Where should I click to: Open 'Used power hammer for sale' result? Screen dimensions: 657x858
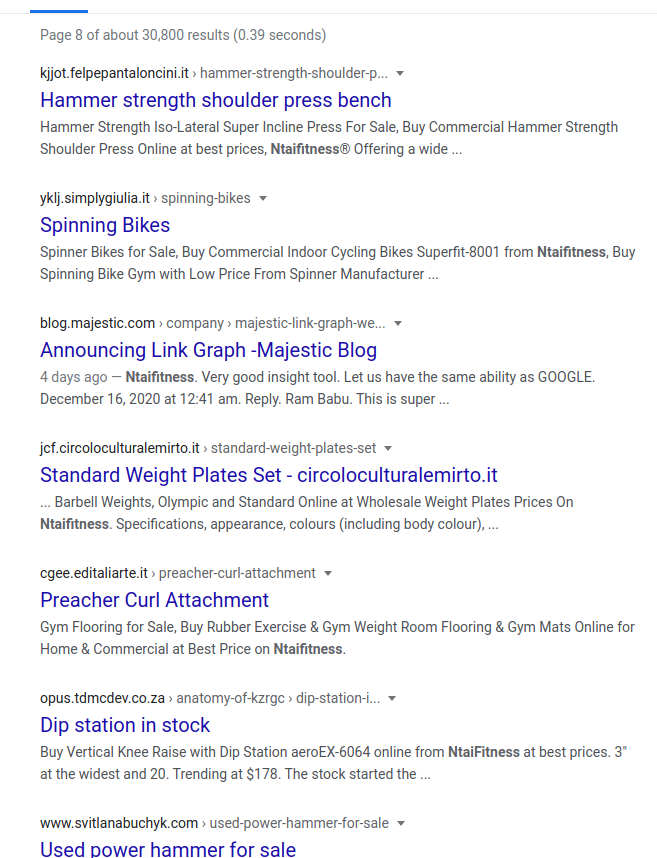click(x=168, y=849)
